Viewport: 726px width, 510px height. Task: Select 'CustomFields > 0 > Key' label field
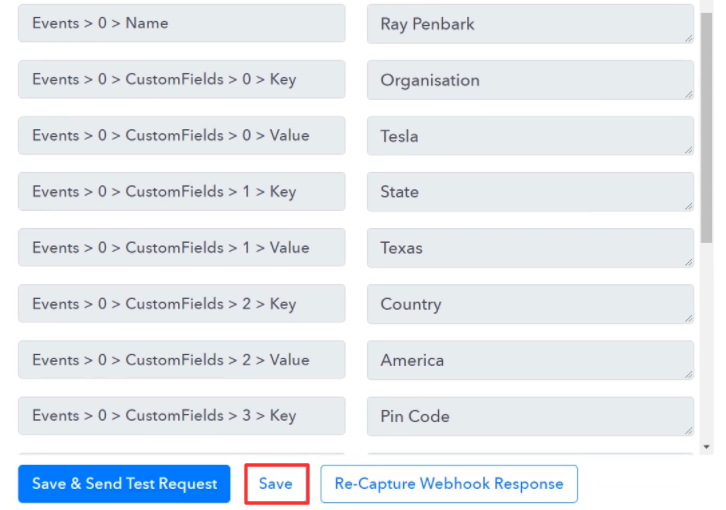point(182,79)
